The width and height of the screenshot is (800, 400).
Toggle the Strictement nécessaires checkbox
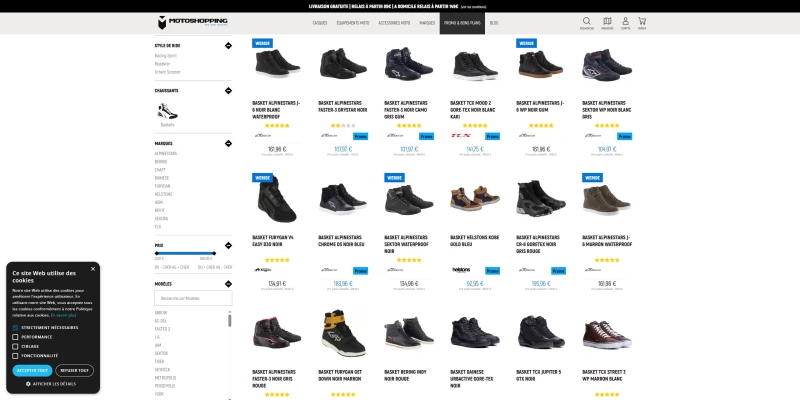pos(15,328)
